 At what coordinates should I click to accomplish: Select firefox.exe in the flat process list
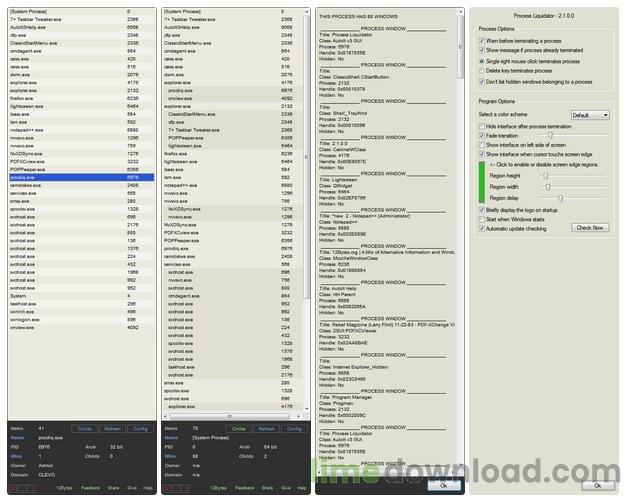coord(81,99)
